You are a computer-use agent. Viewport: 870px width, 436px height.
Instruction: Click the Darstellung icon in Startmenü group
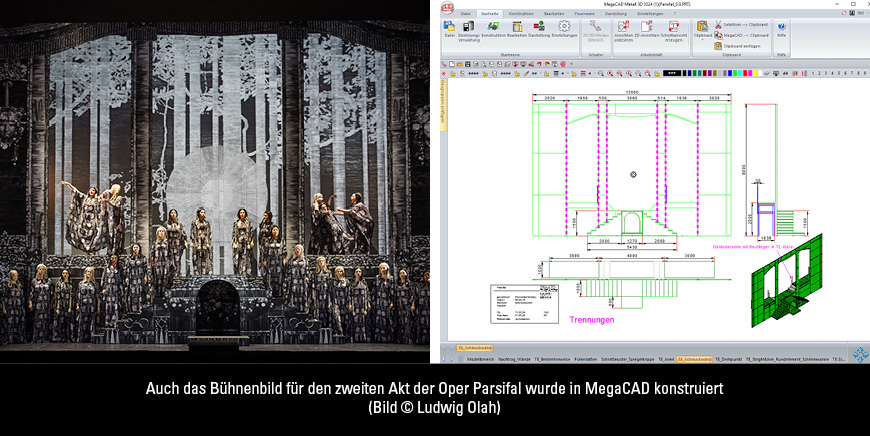pos(540,29)
